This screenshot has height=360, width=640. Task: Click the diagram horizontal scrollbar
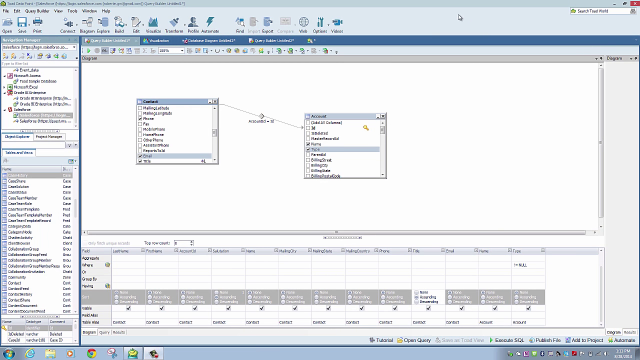337,232
